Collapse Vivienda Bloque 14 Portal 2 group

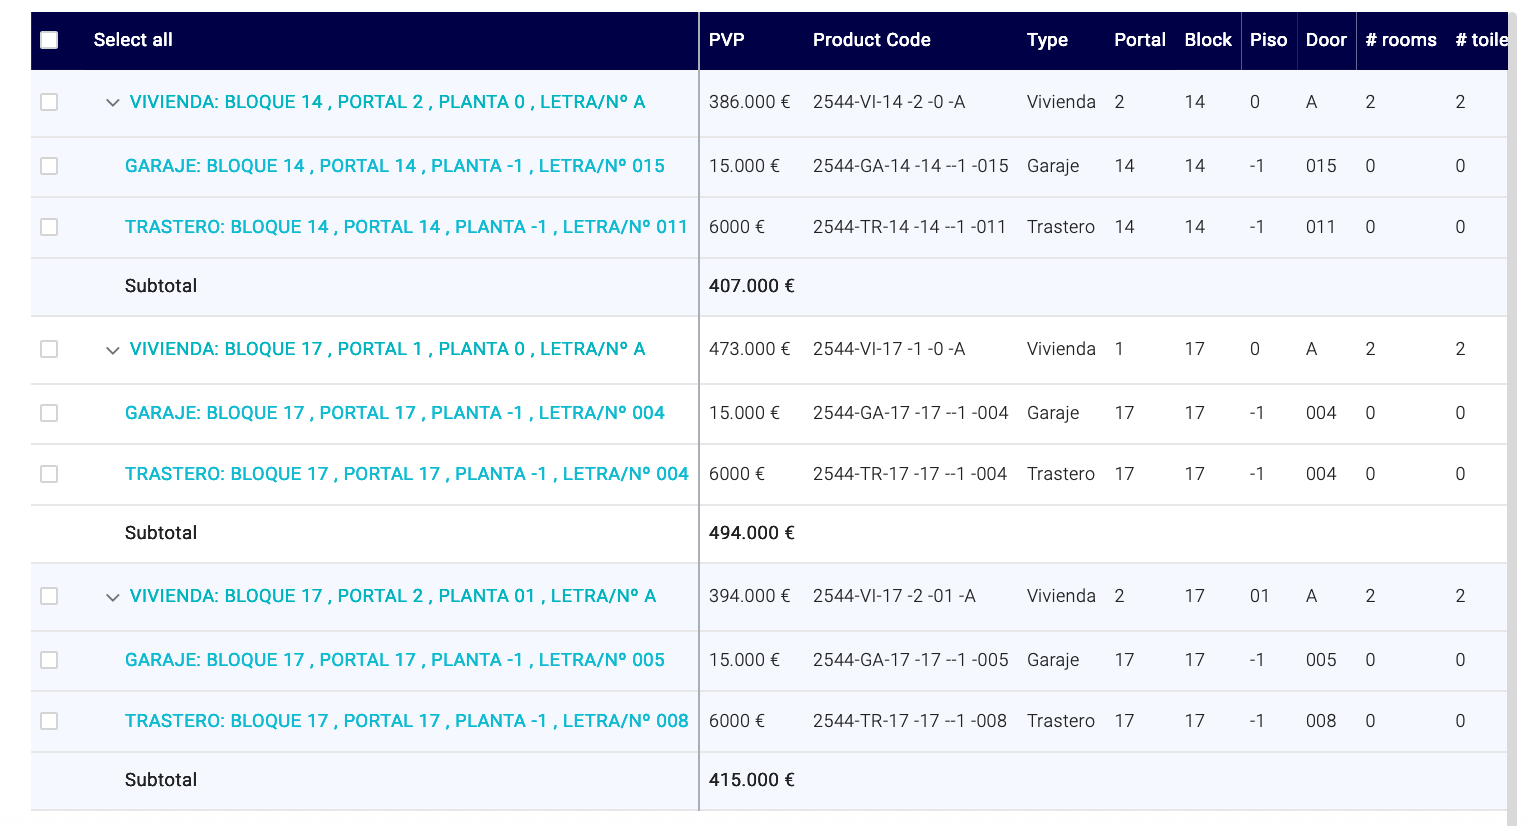[112, 103]
